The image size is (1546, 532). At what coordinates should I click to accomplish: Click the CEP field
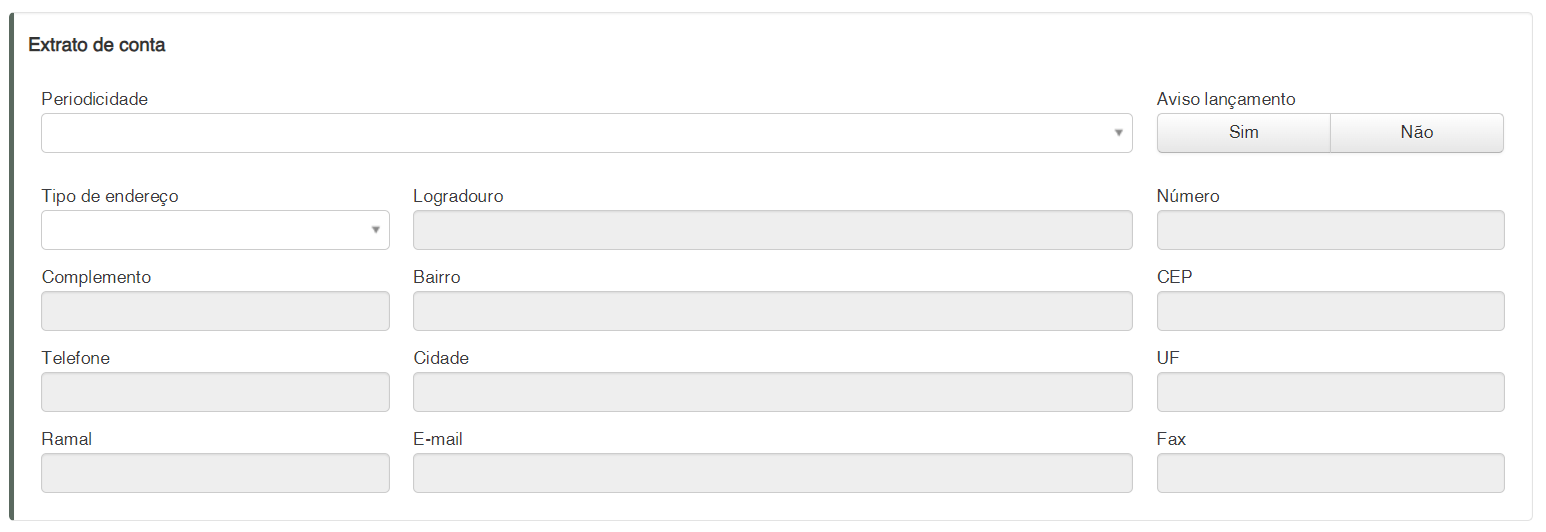click(x=1330, y=311)
